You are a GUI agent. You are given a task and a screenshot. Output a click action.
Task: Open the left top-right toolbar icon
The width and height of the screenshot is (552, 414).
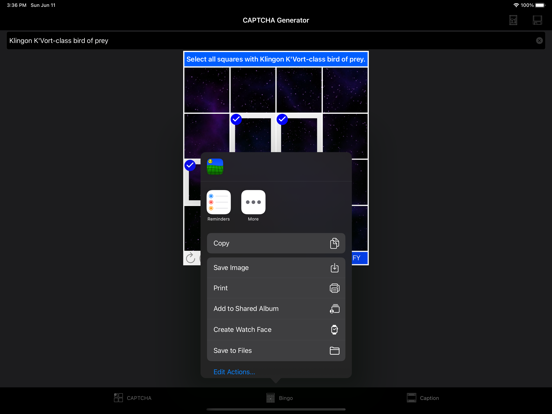coord(513,20)
